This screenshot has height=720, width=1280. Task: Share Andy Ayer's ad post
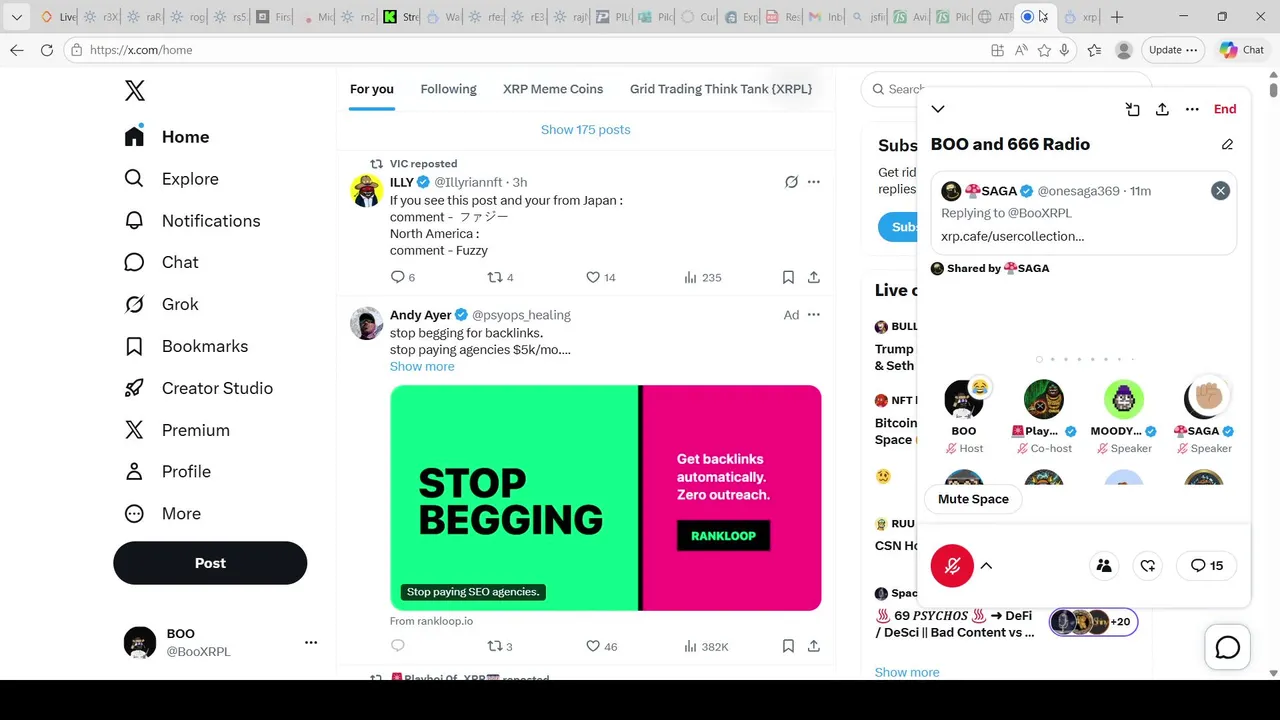point(814,646)
